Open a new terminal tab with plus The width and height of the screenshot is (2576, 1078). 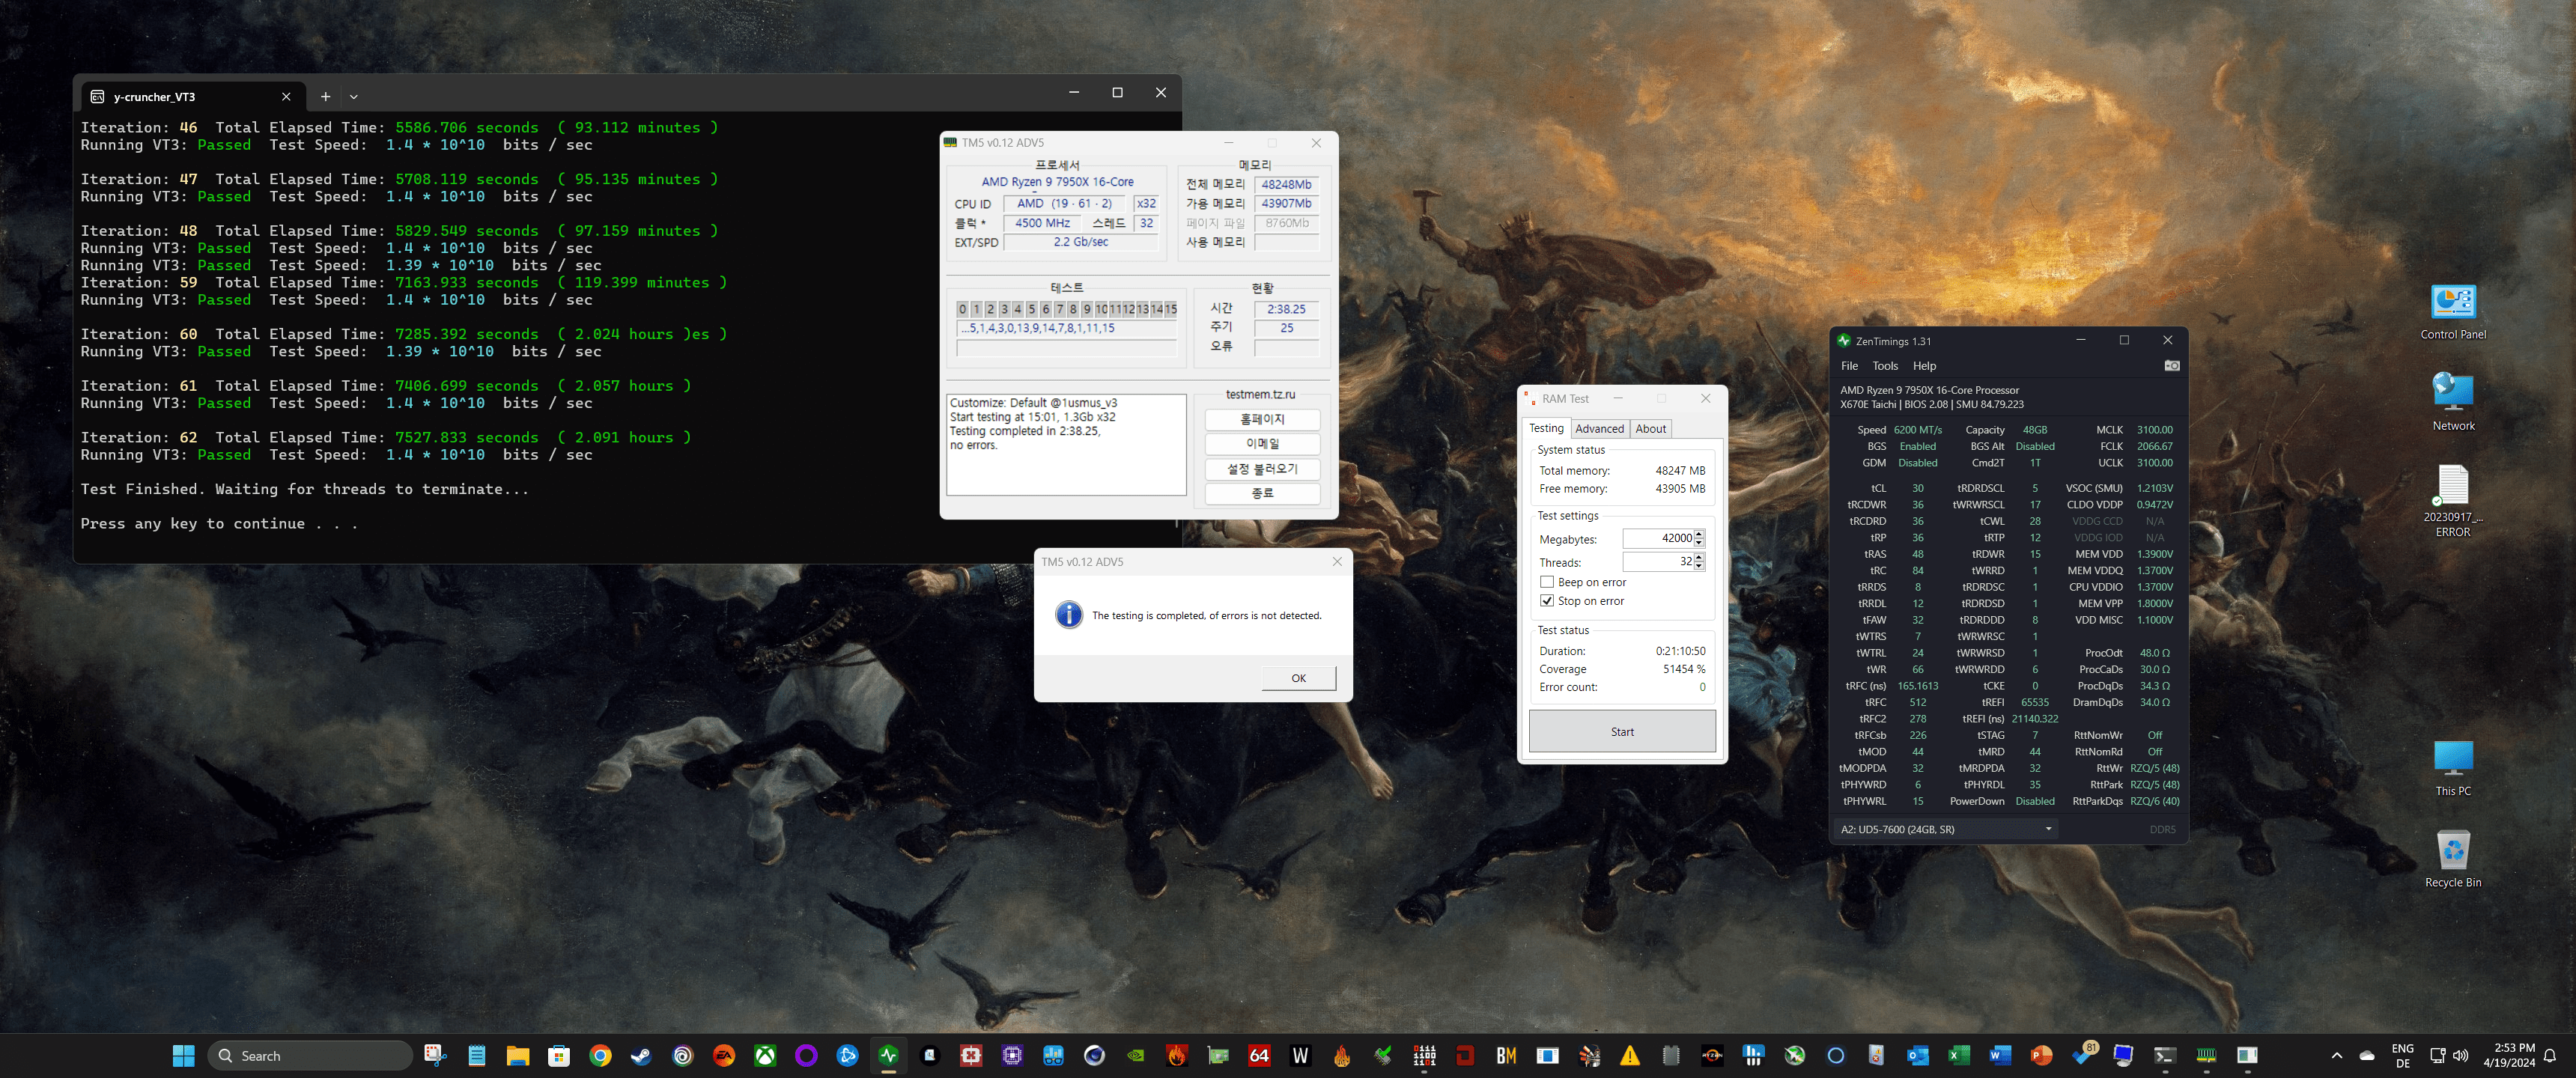tap(325, 97)
